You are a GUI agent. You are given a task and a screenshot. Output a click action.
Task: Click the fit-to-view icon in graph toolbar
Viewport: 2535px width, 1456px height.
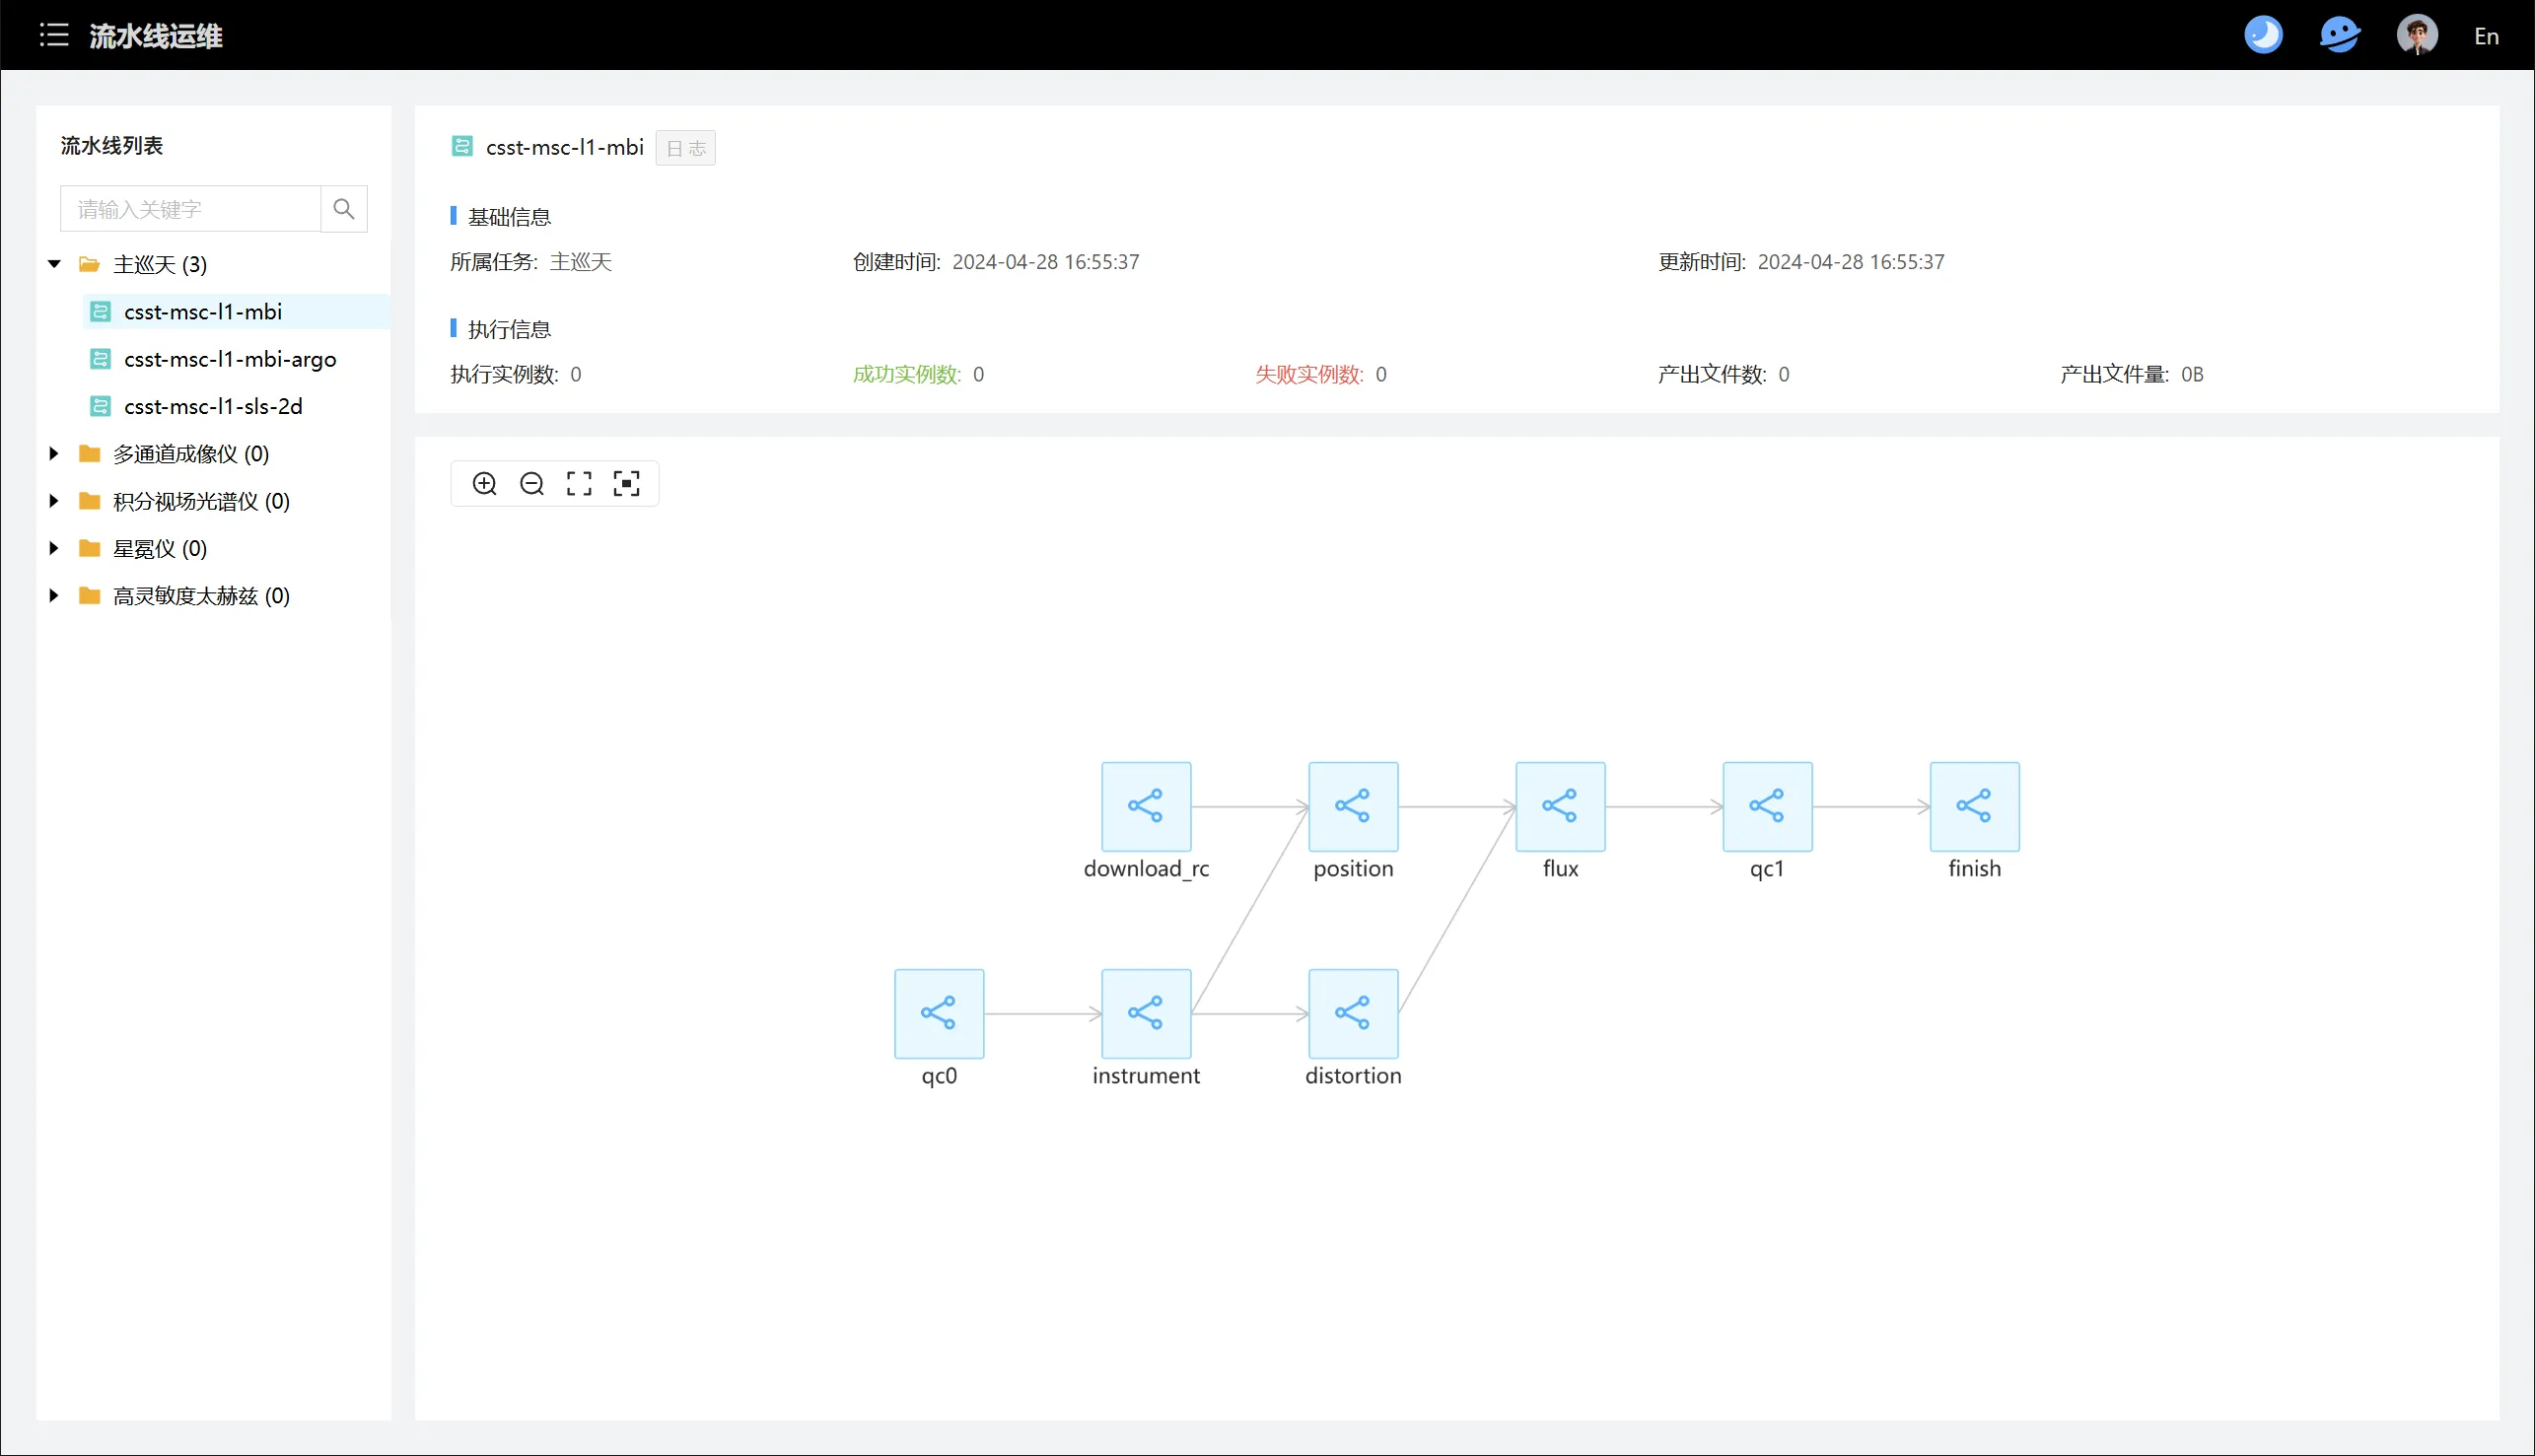(626, 483)
